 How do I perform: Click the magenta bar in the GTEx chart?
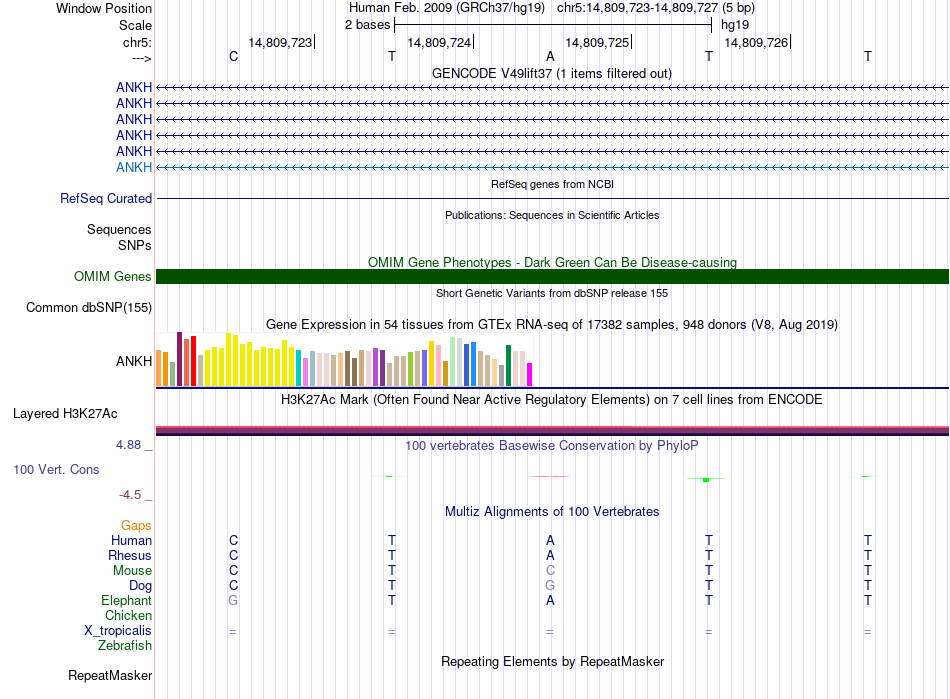pyautogui.click(x=530, y=374)
